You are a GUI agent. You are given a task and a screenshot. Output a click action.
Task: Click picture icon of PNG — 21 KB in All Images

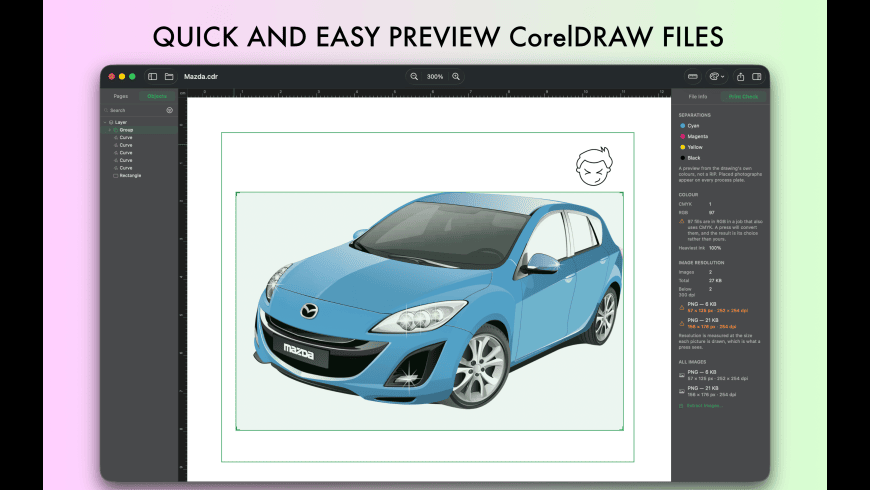click(x=682, y=391)
